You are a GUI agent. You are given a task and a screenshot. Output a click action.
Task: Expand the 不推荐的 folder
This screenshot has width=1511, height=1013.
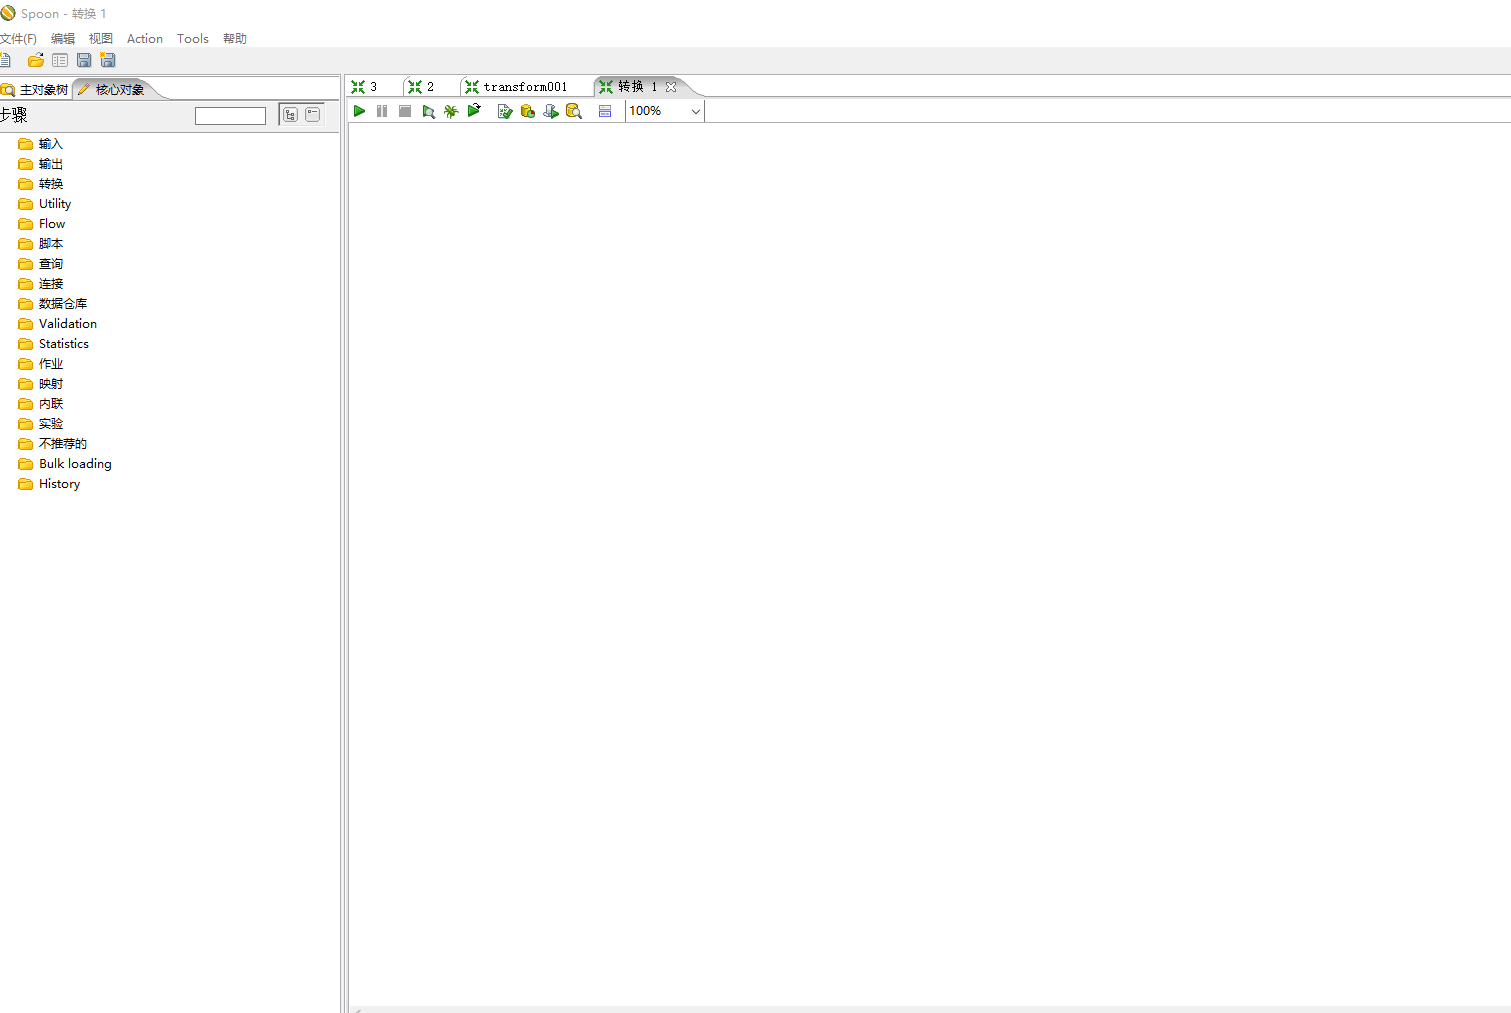point(53,444)
